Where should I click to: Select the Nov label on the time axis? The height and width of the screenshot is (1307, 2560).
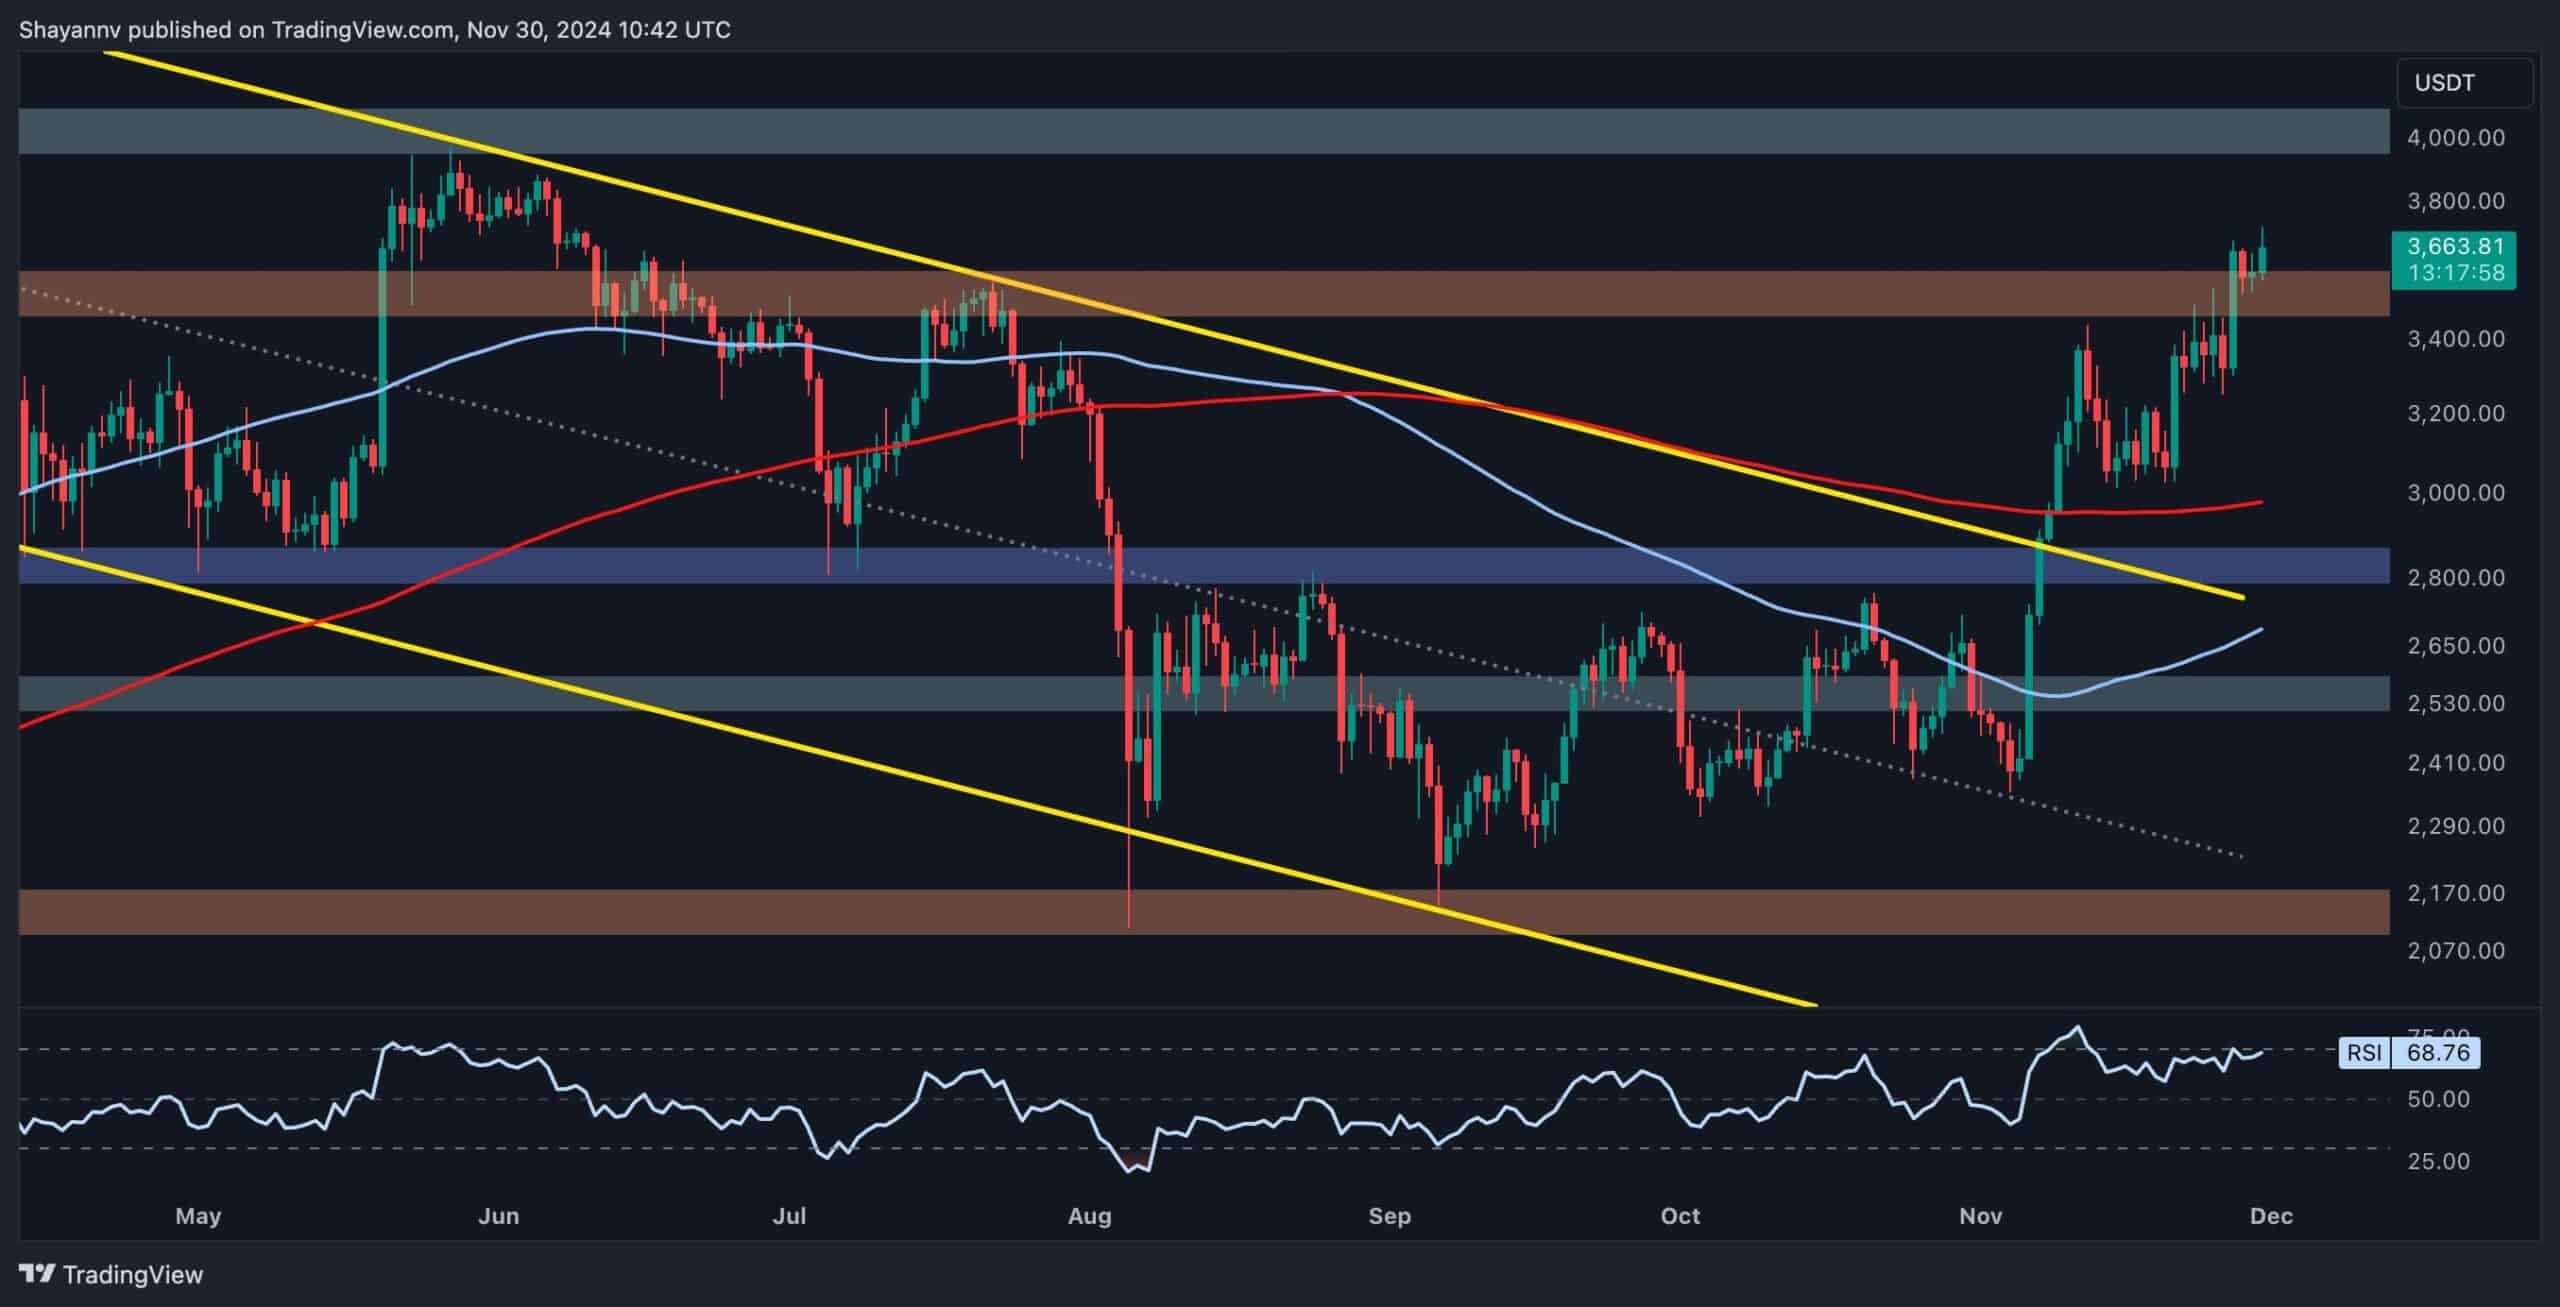1981,1216
